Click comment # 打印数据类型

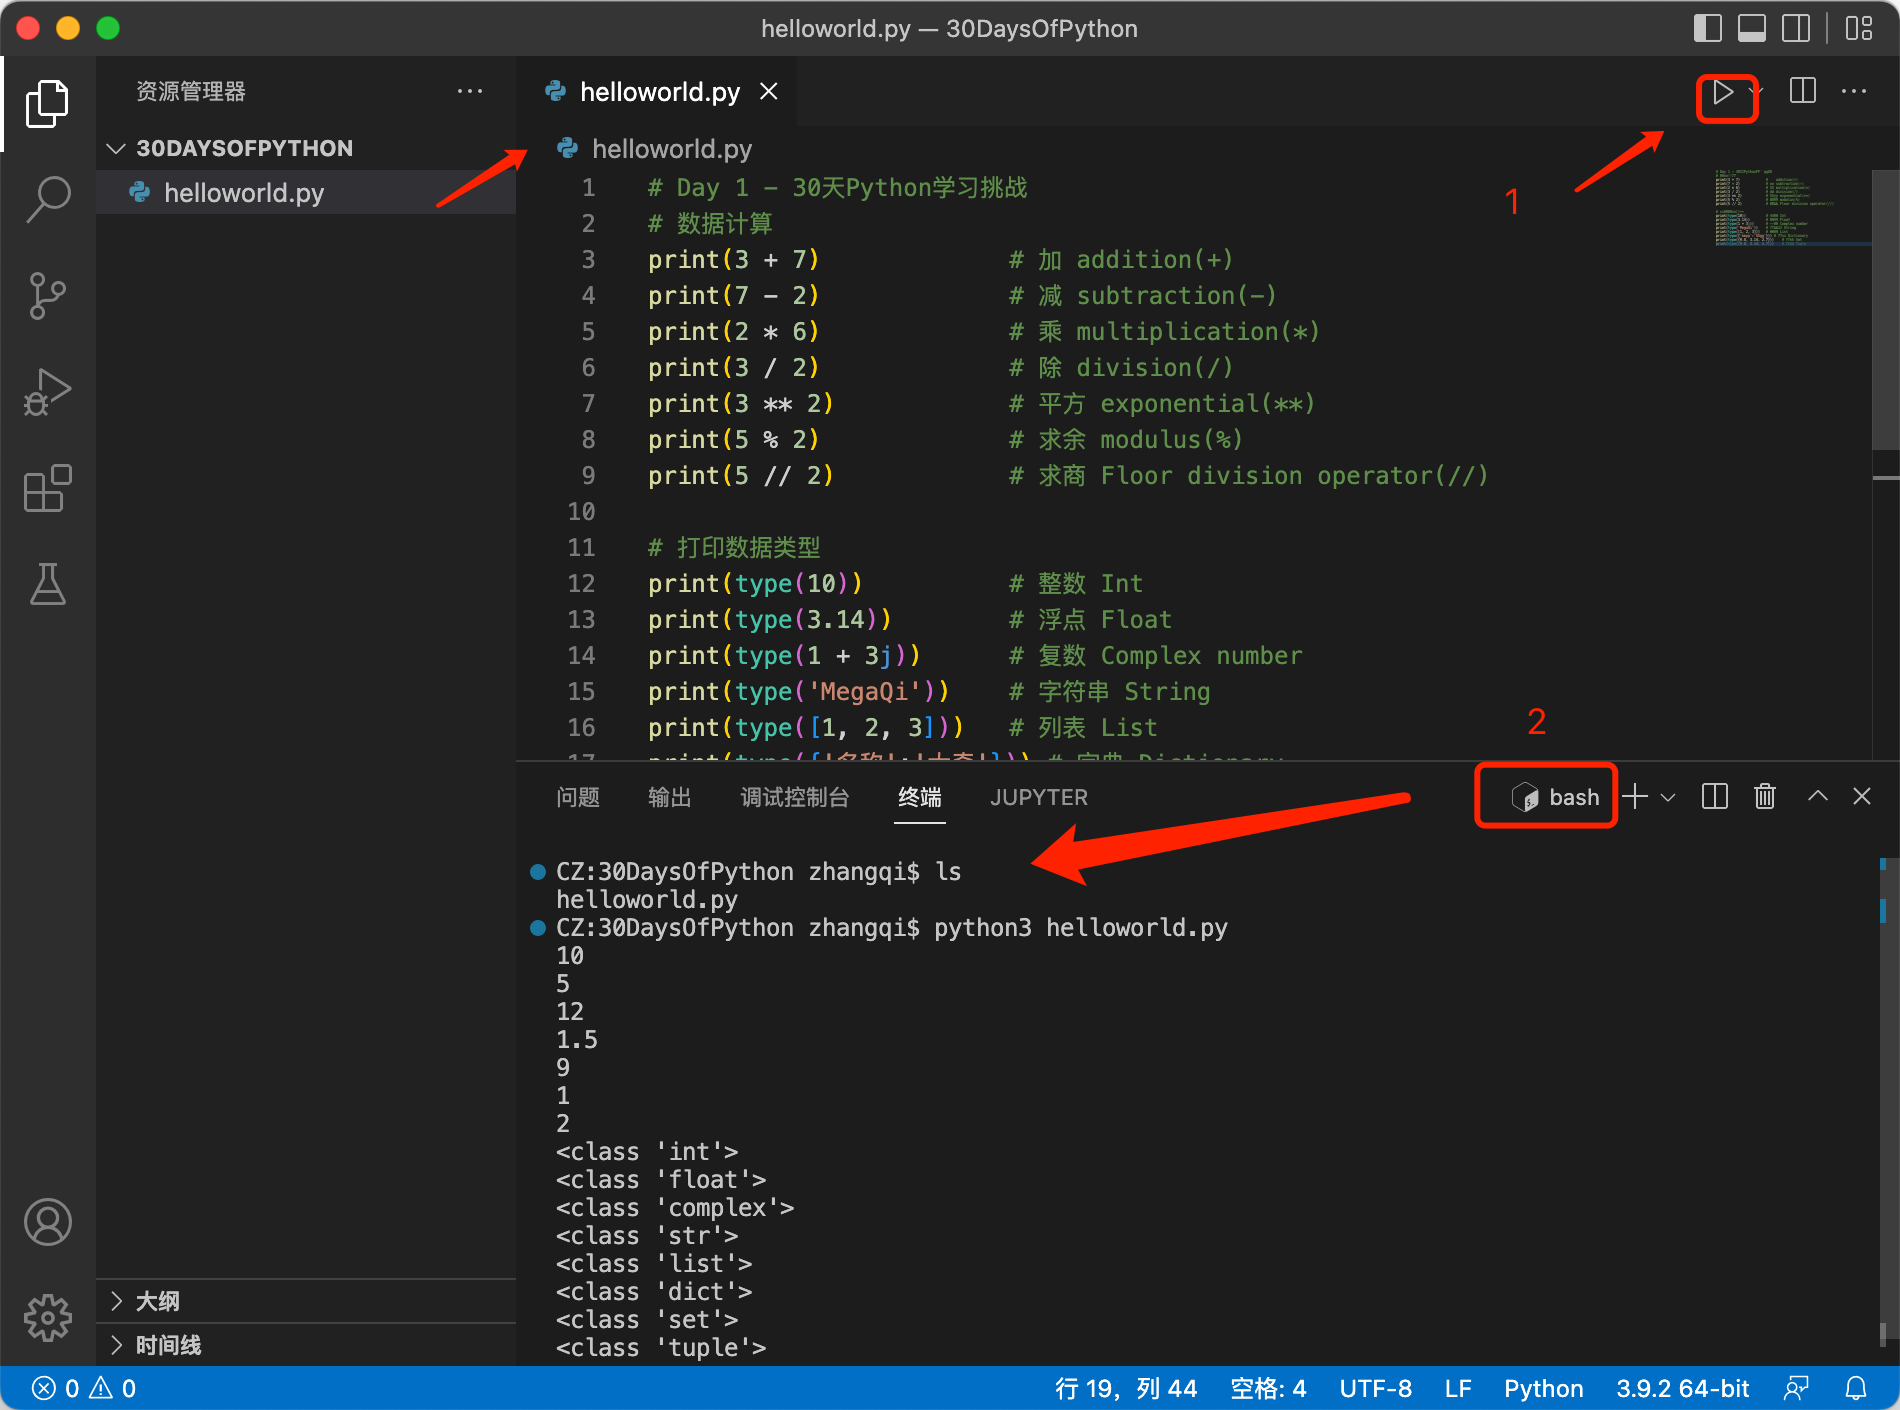click(x=734, y=548)
